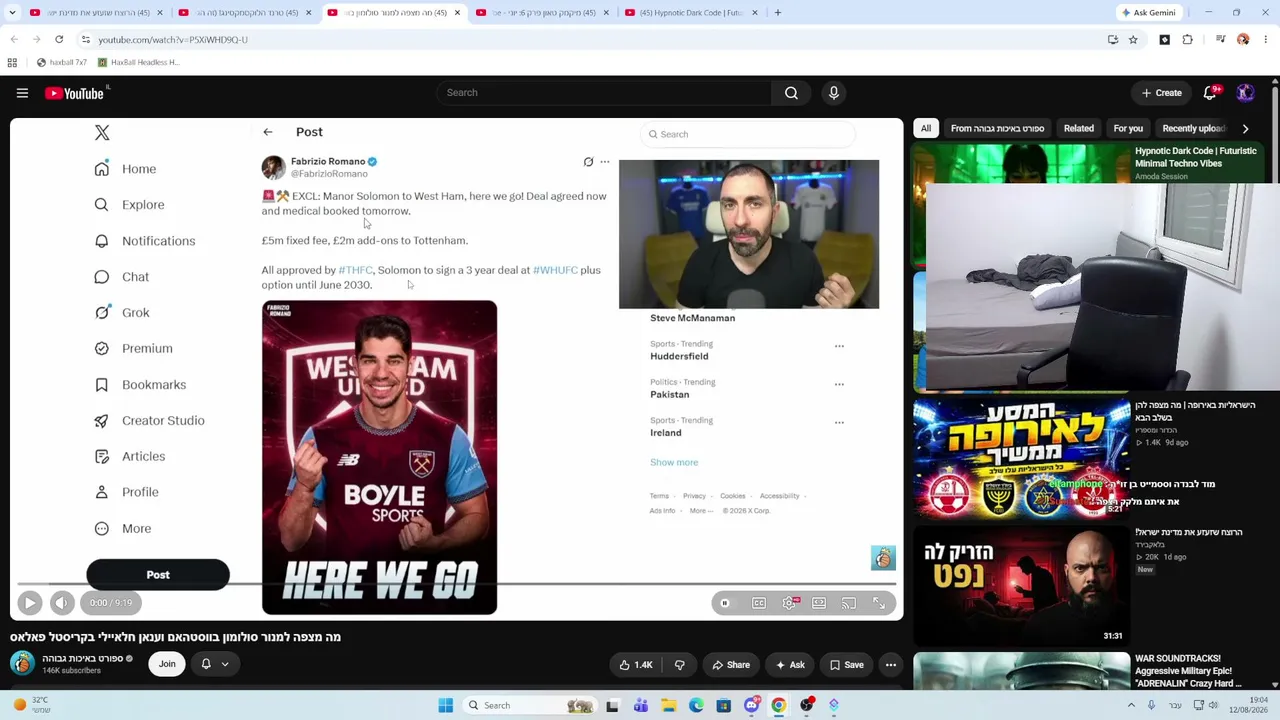
Task: Toggle subtitles with the CC button
Action: tap(759, 603)
